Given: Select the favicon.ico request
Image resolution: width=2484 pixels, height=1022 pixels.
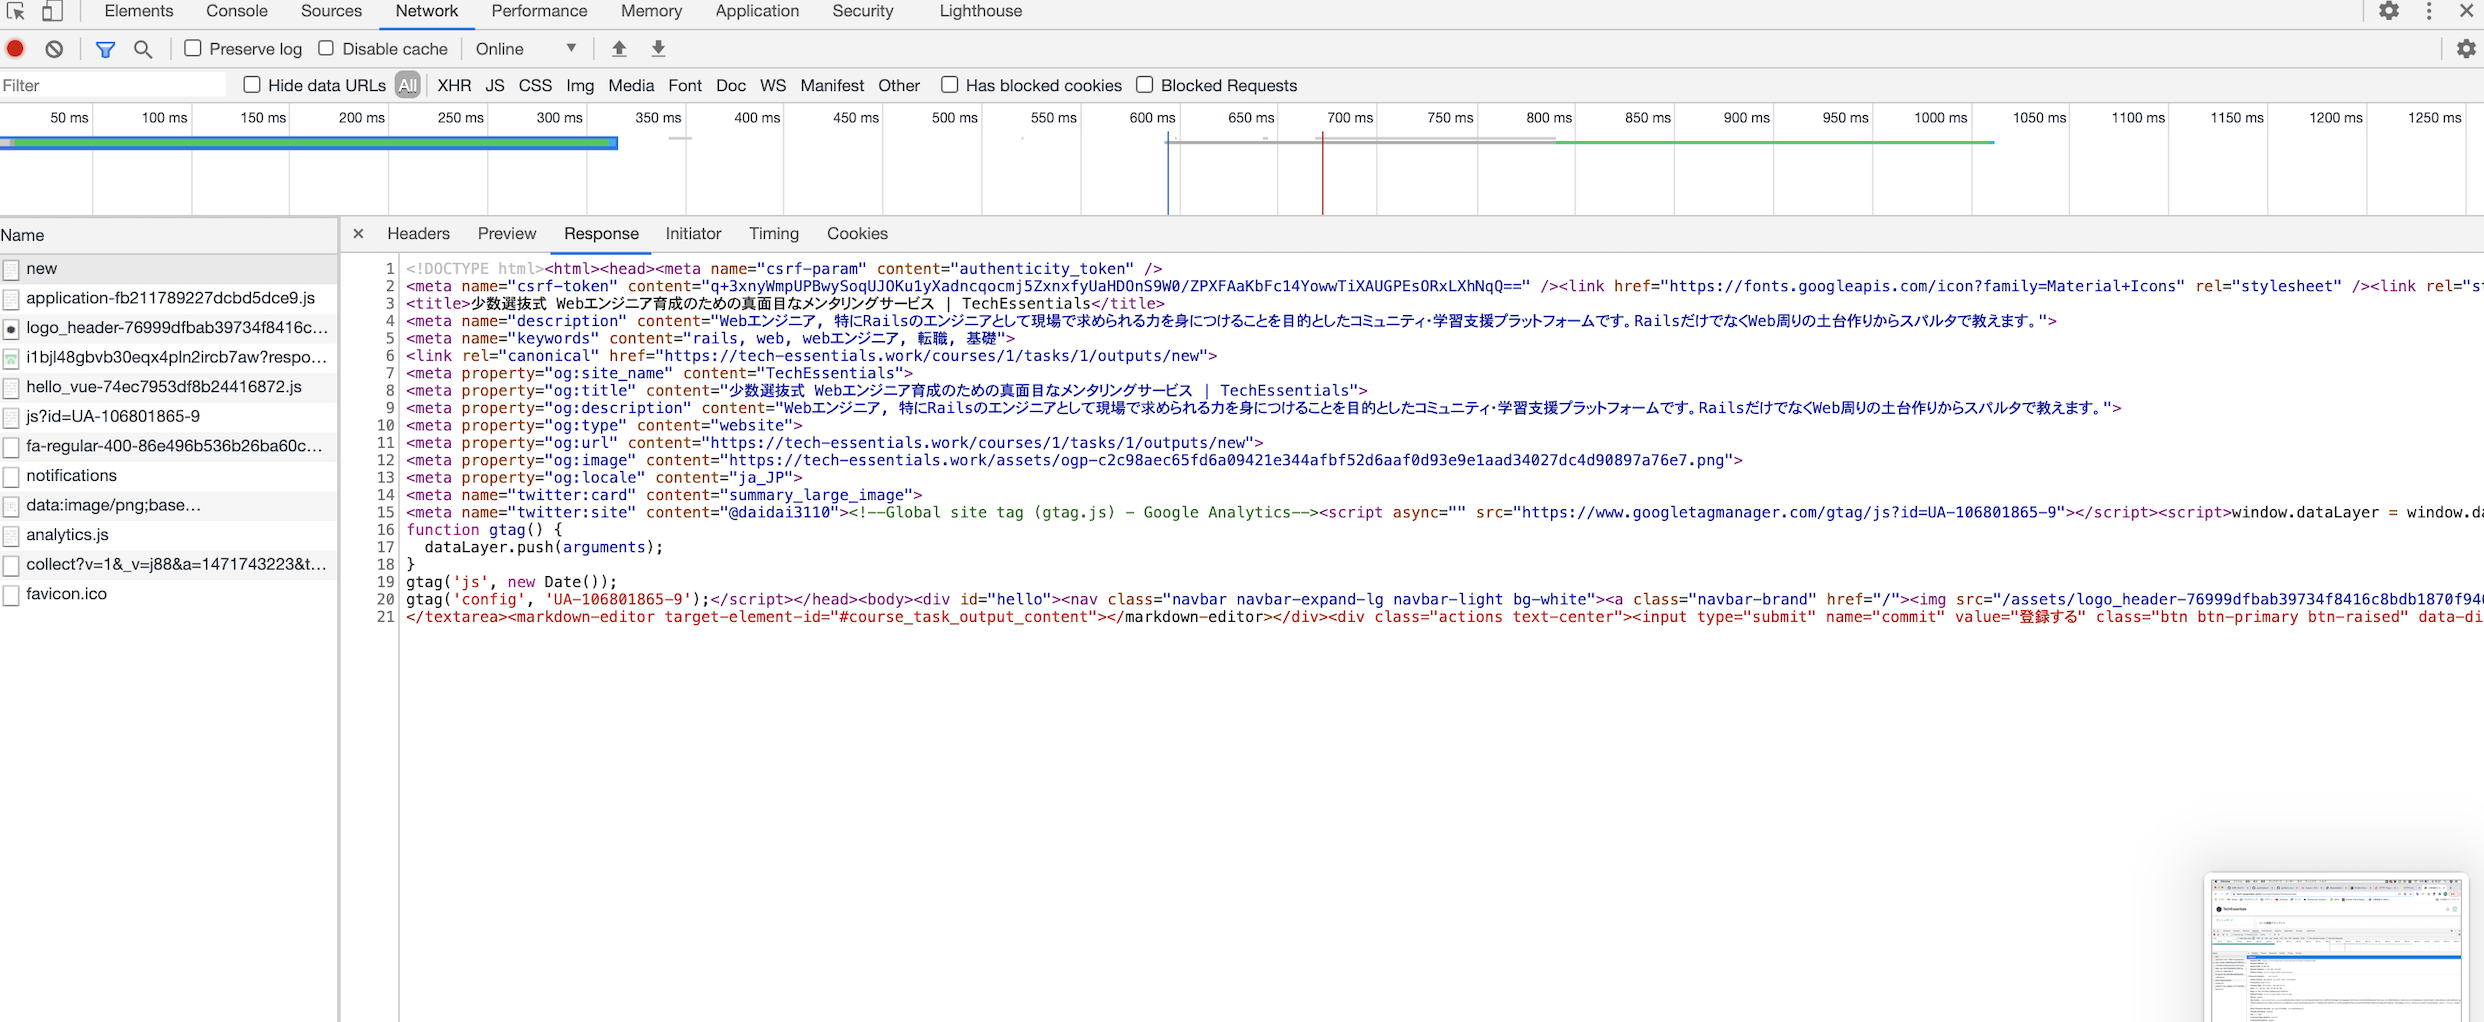Looking at the screenshot, I should 67,593.
